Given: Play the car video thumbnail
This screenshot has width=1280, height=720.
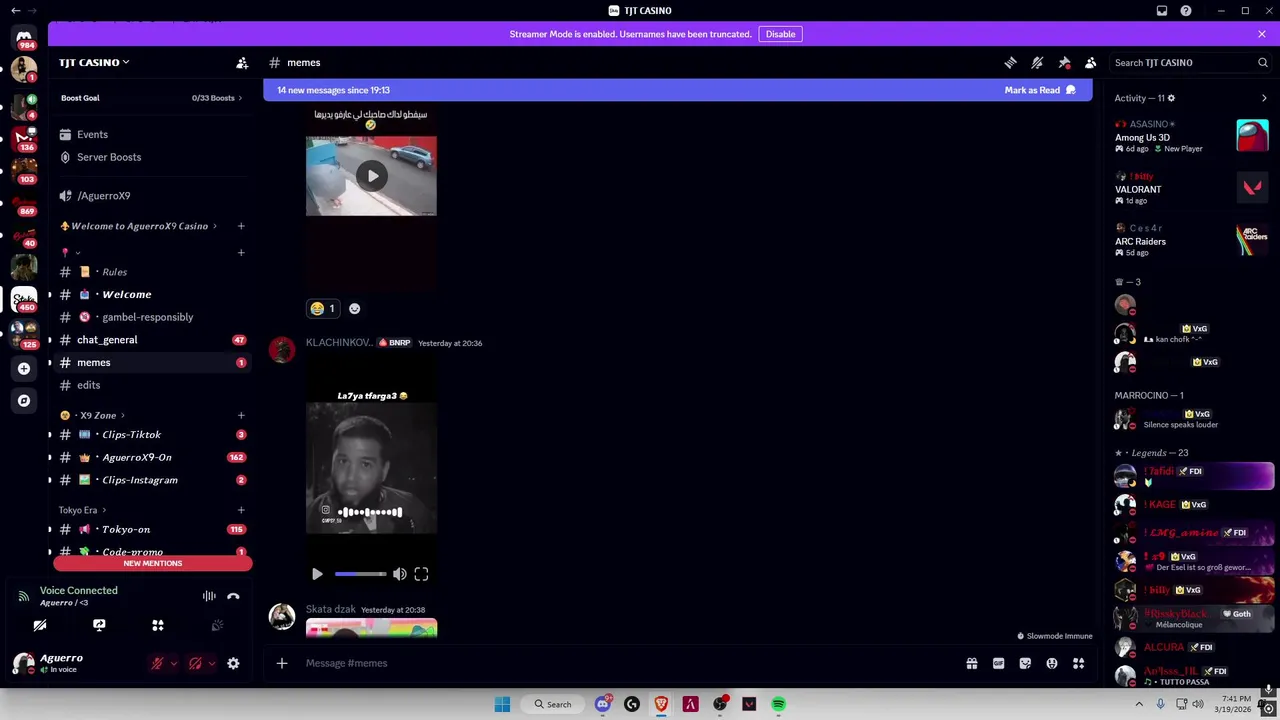Looking at the screenshot, I should (372, 176).
